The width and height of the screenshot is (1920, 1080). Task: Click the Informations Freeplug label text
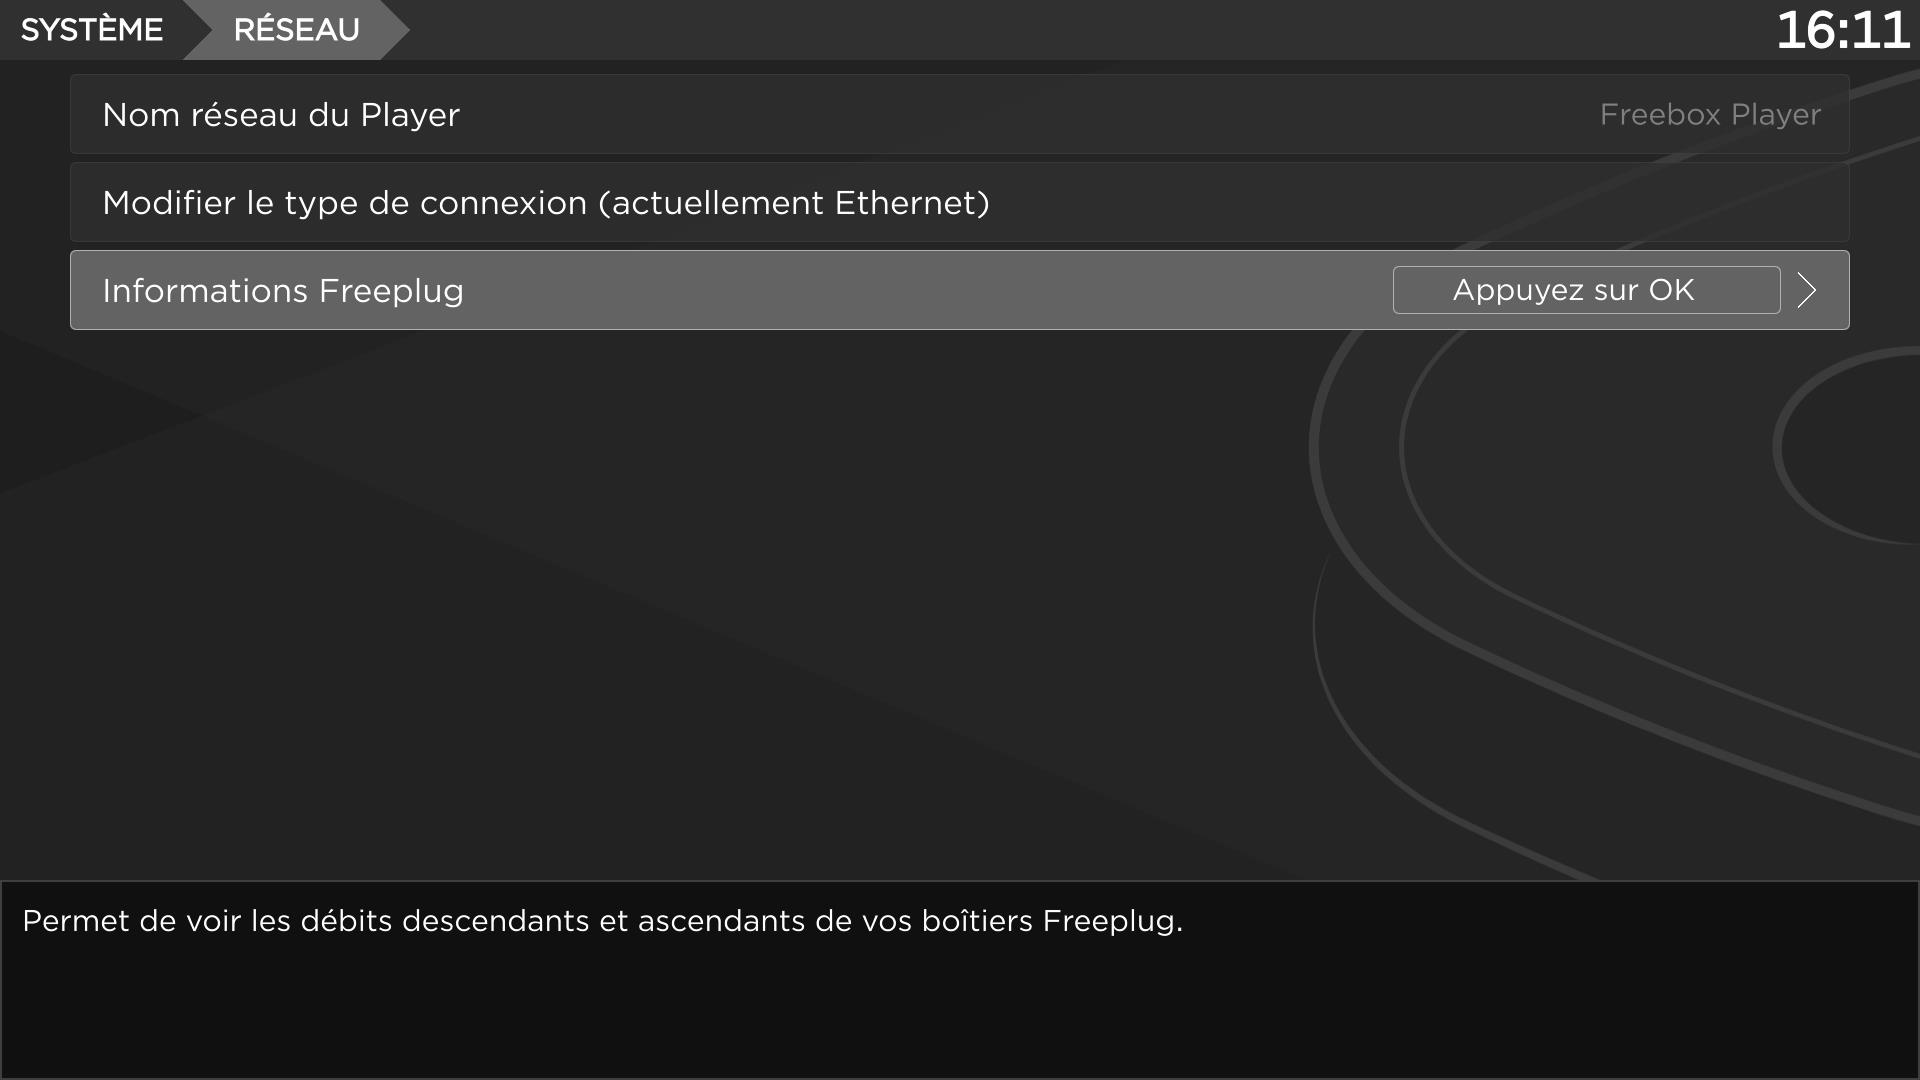[x=283, y=291]
